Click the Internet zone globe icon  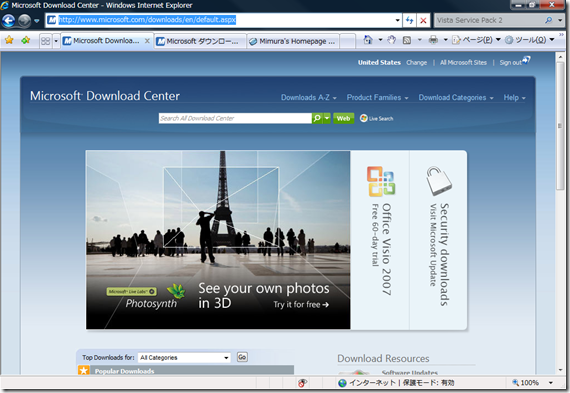pos(342,383)
